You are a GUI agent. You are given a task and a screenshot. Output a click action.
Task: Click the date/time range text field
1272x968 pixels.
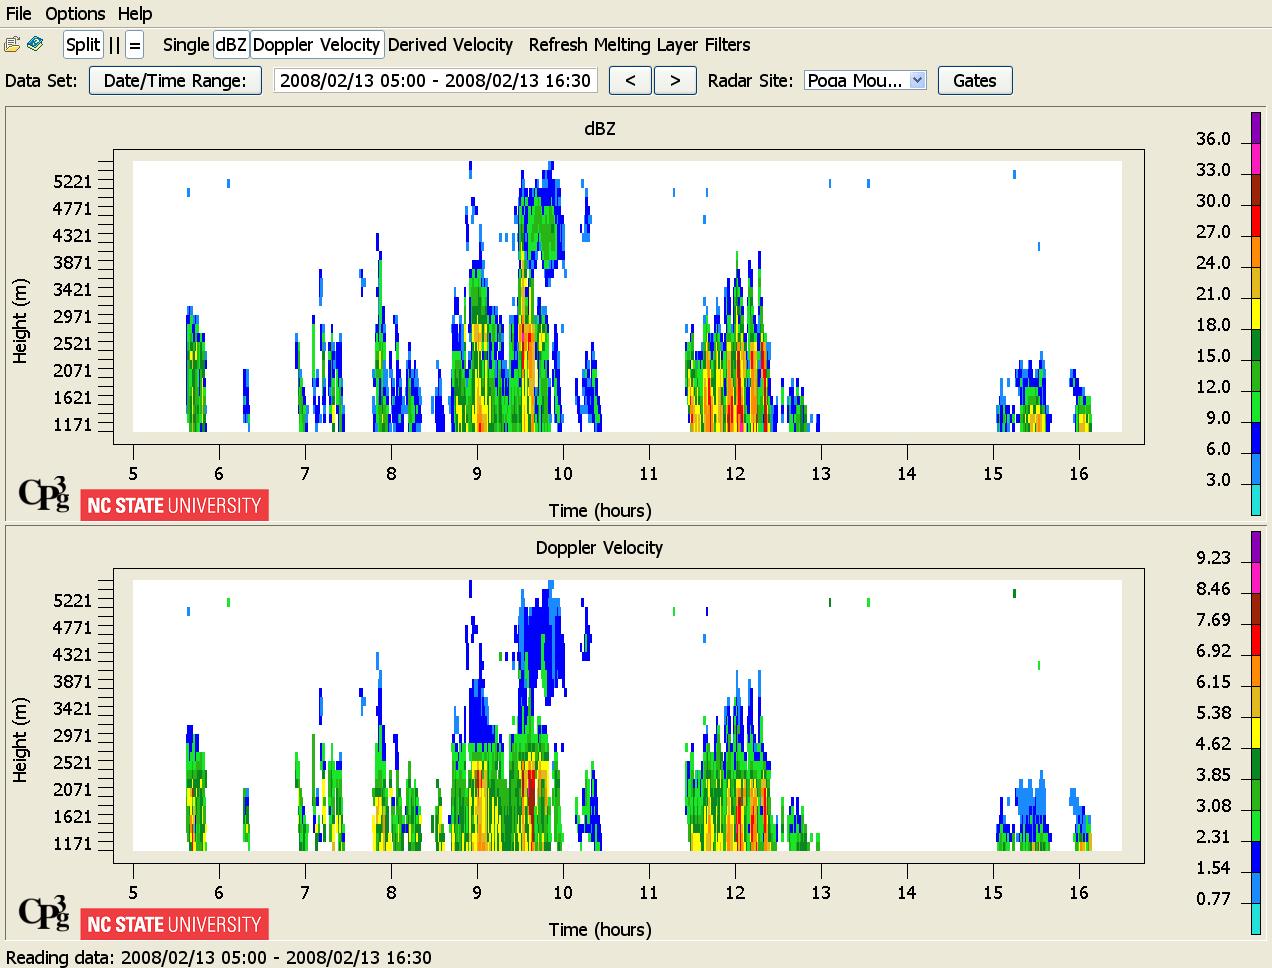(435, 81)
